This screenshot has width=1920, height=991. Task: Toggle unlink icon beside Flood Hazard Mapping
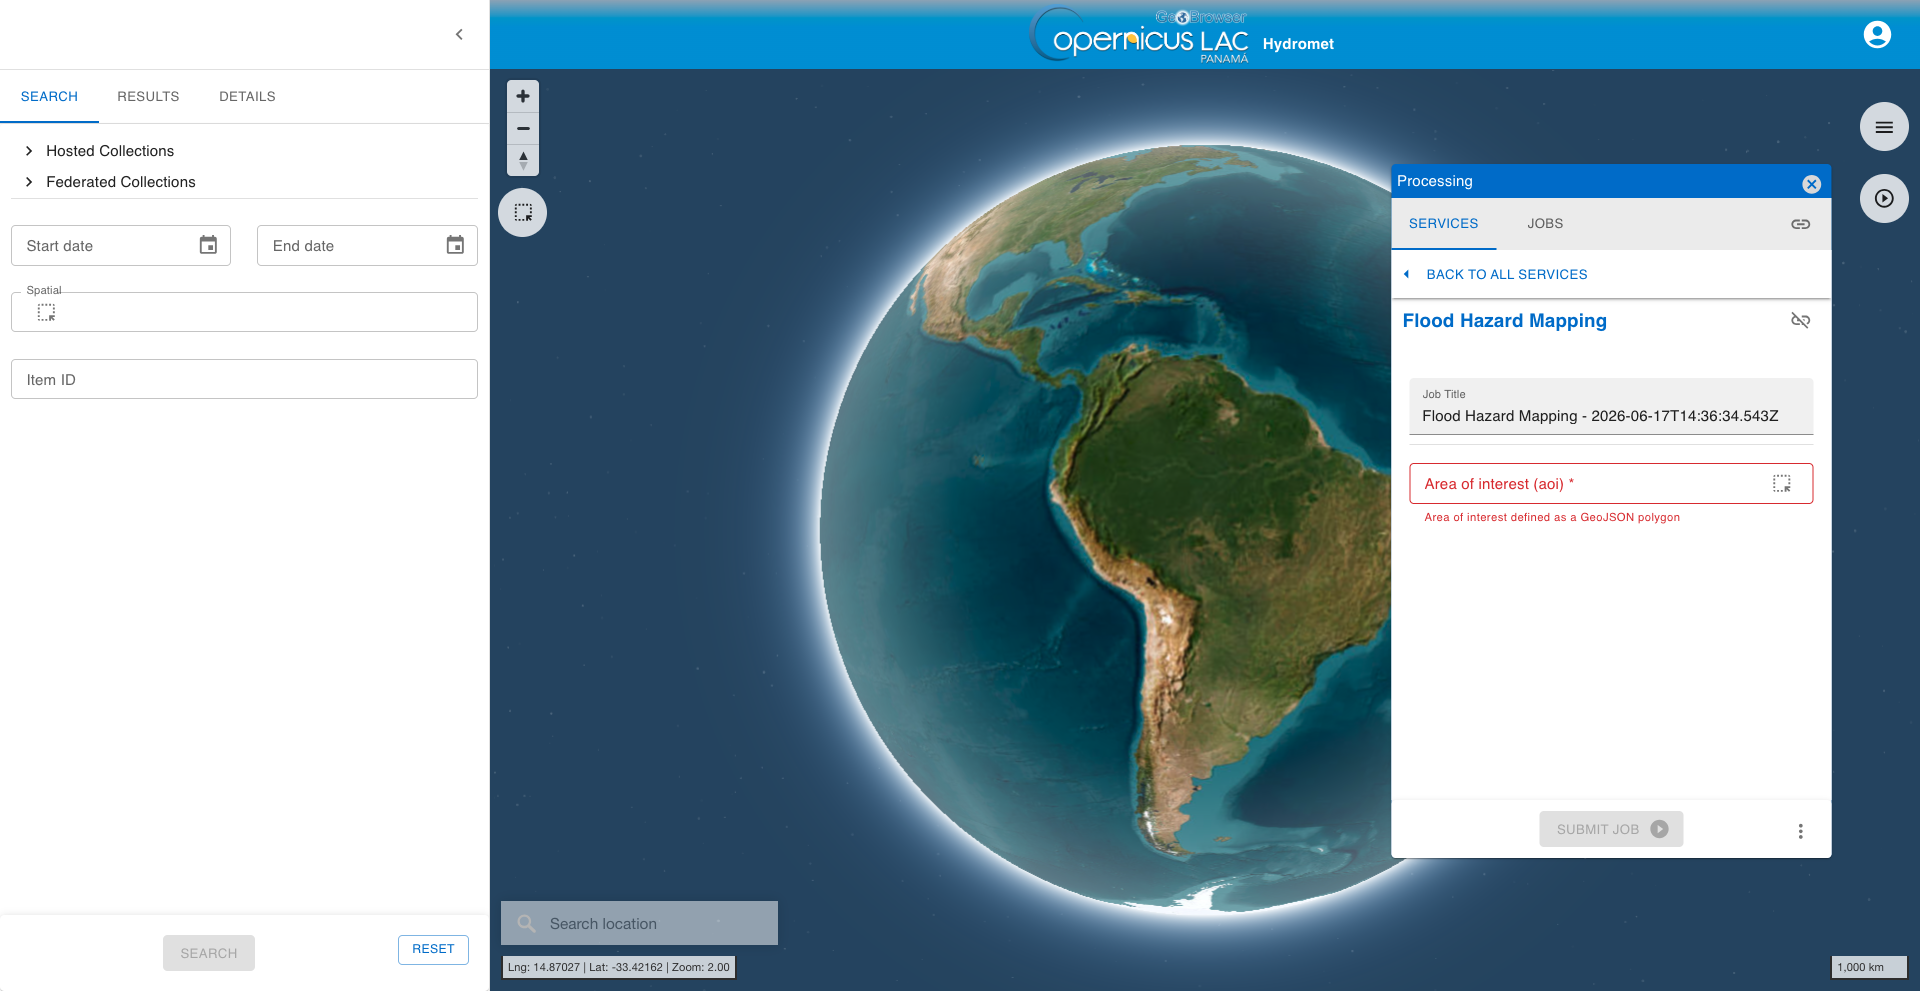[1800, 320]
